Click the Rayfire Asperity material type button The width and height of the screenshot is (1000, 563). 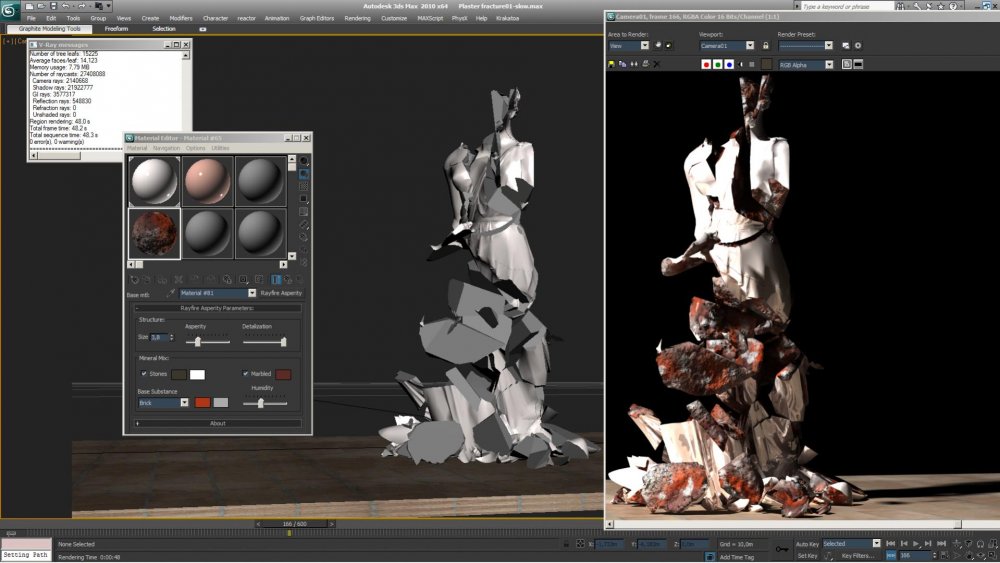[281, 293]
